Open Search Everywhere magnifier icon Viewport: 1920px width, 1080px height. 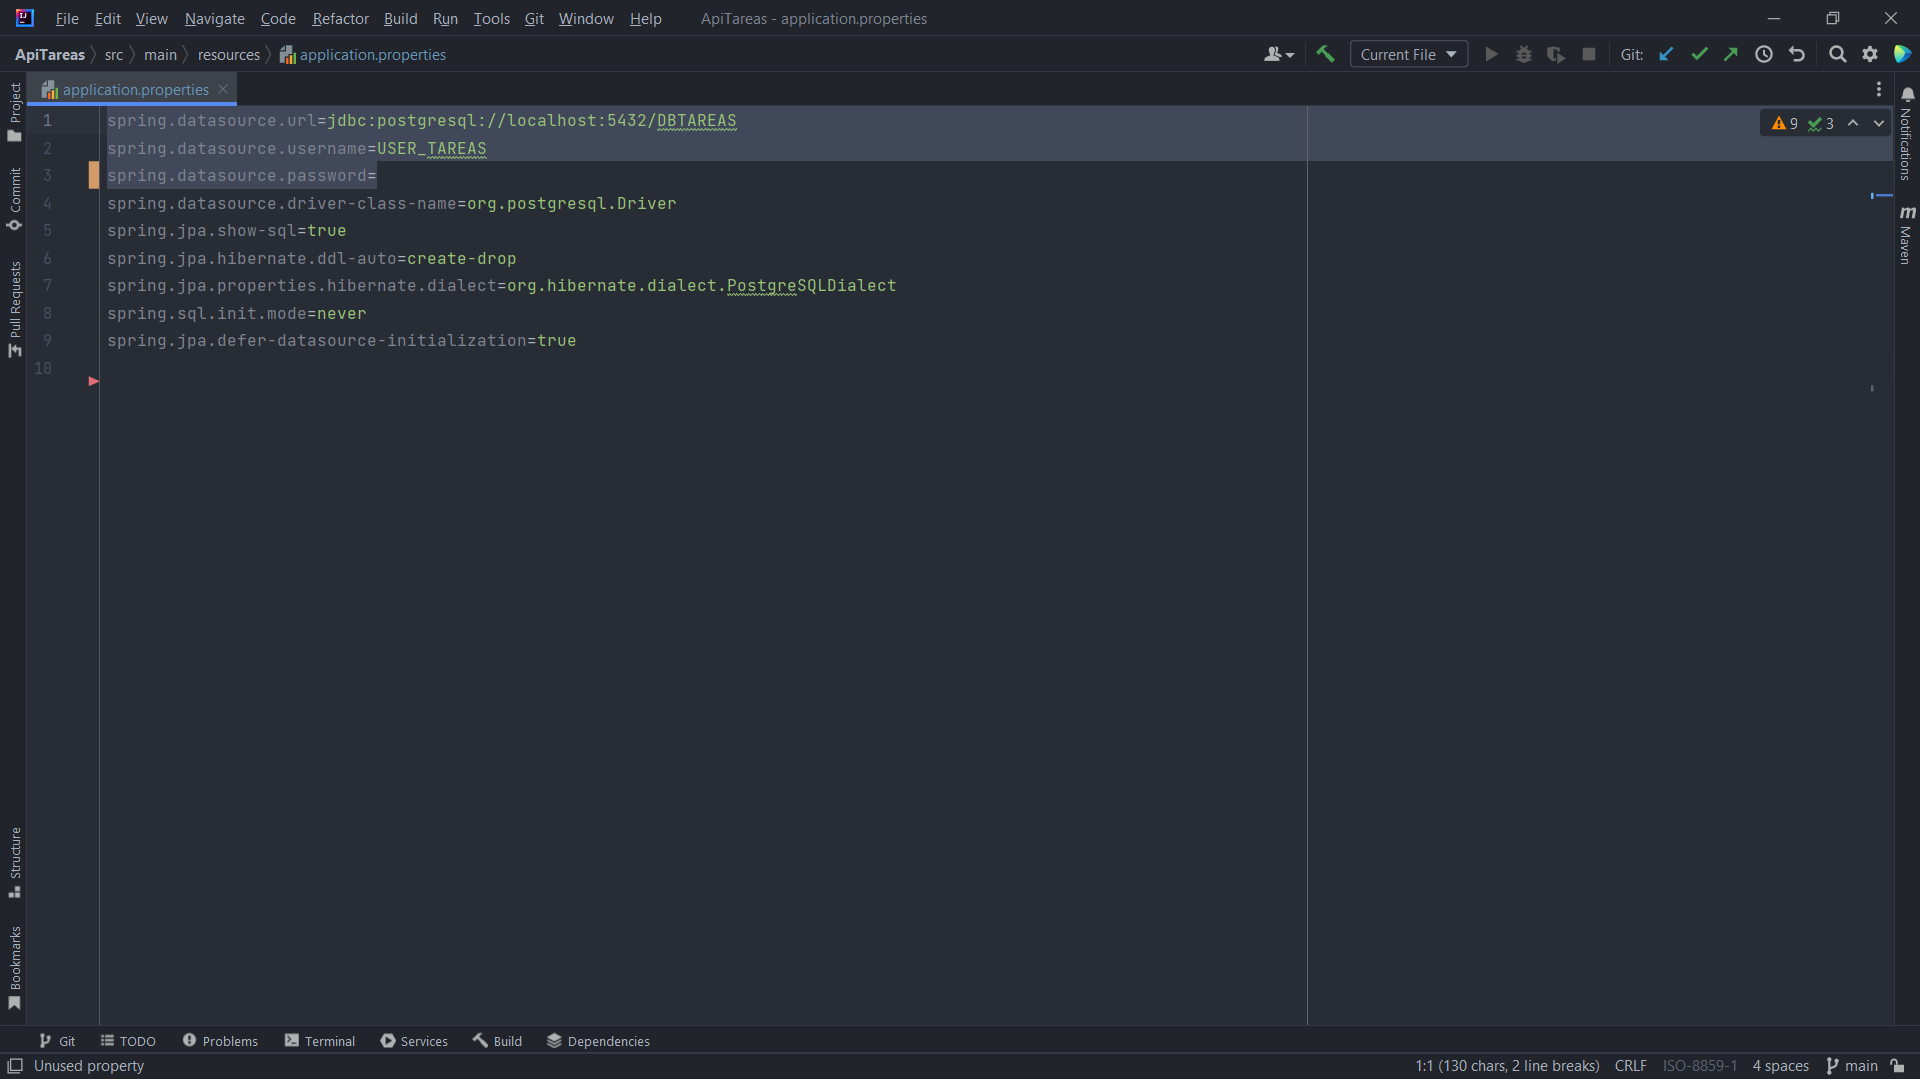coord(1837,54)
